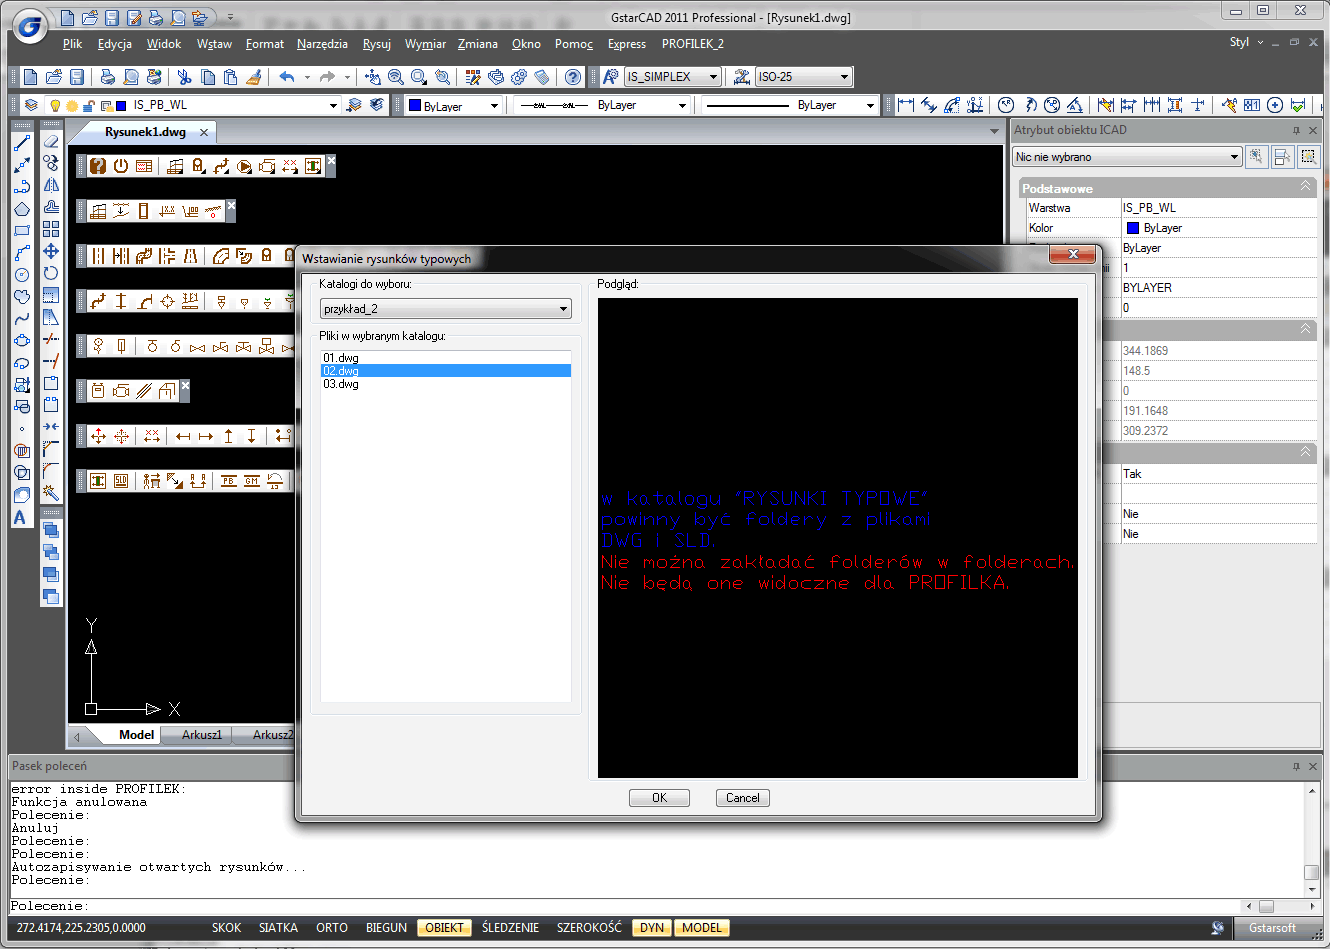Image resolution: width=1330 pixels, height=949 pixels.
Task: Click the Explode magic-wand tool
Action: [51, 493]
